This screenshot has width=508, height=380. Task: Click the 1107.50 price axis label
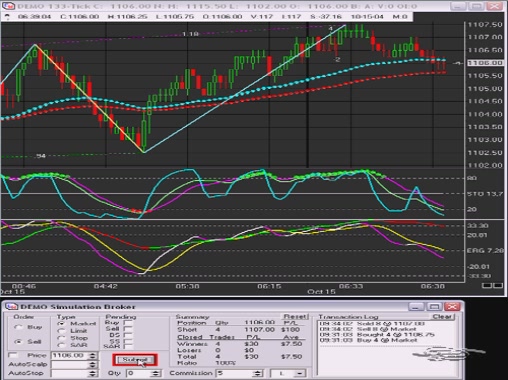(x=485, y=25)
